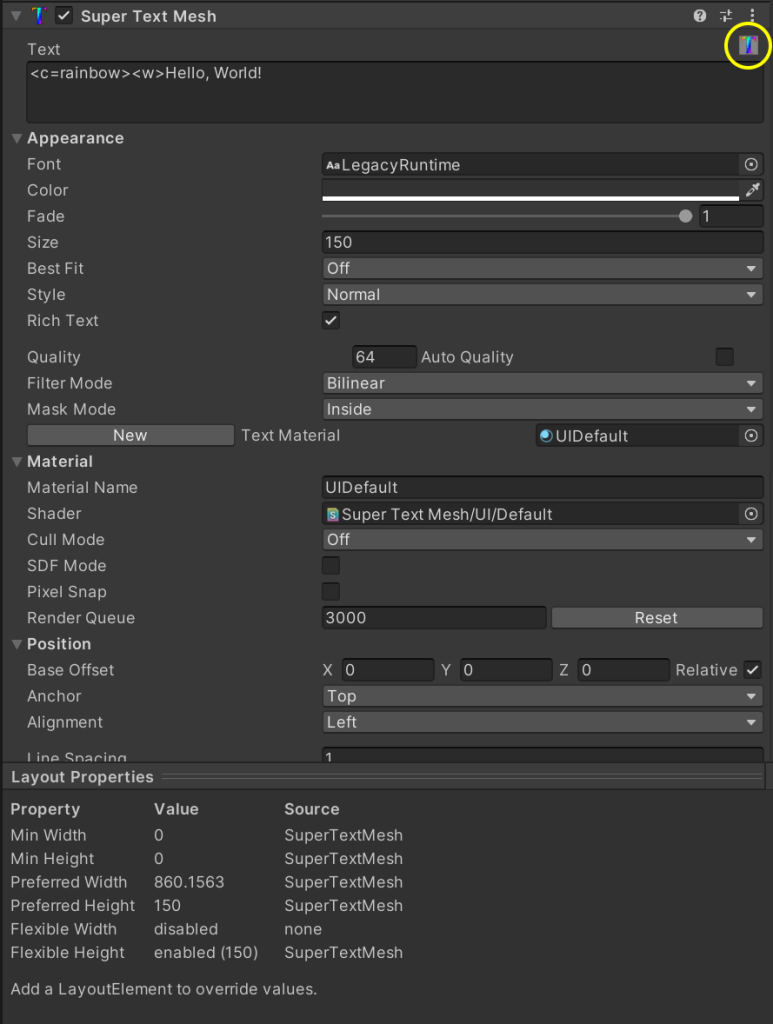The image size is (773, 1024).
Task: Click the New material button
Action: point(131,436)
